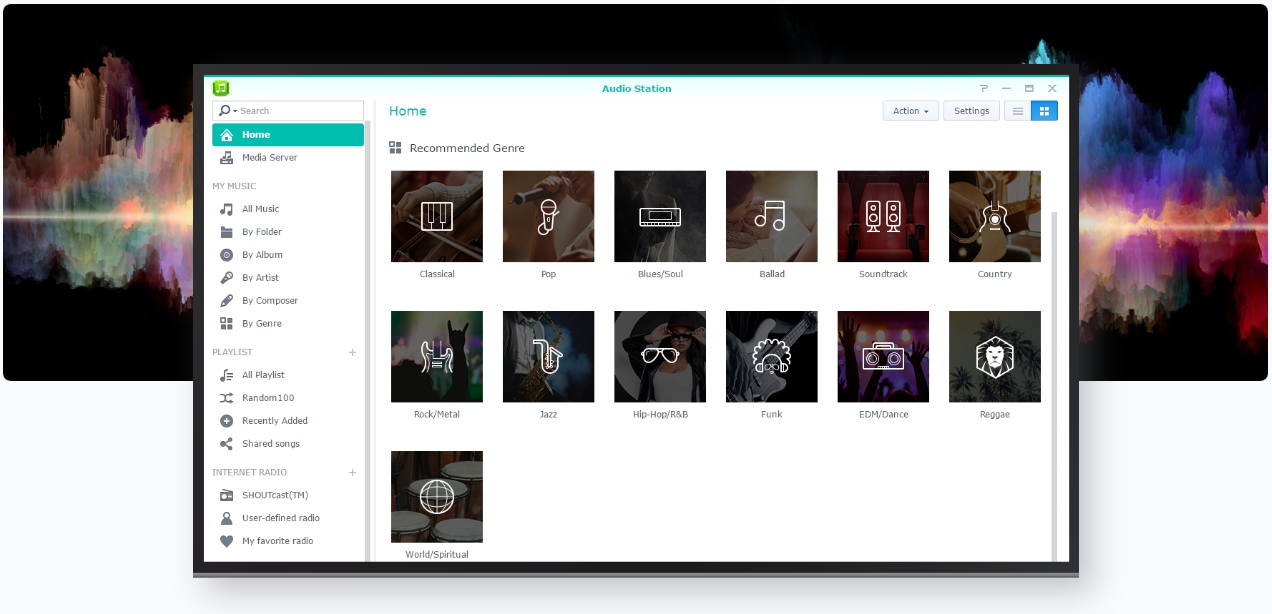
Task: Add internet radio with plus
Action: click(352, 472)
